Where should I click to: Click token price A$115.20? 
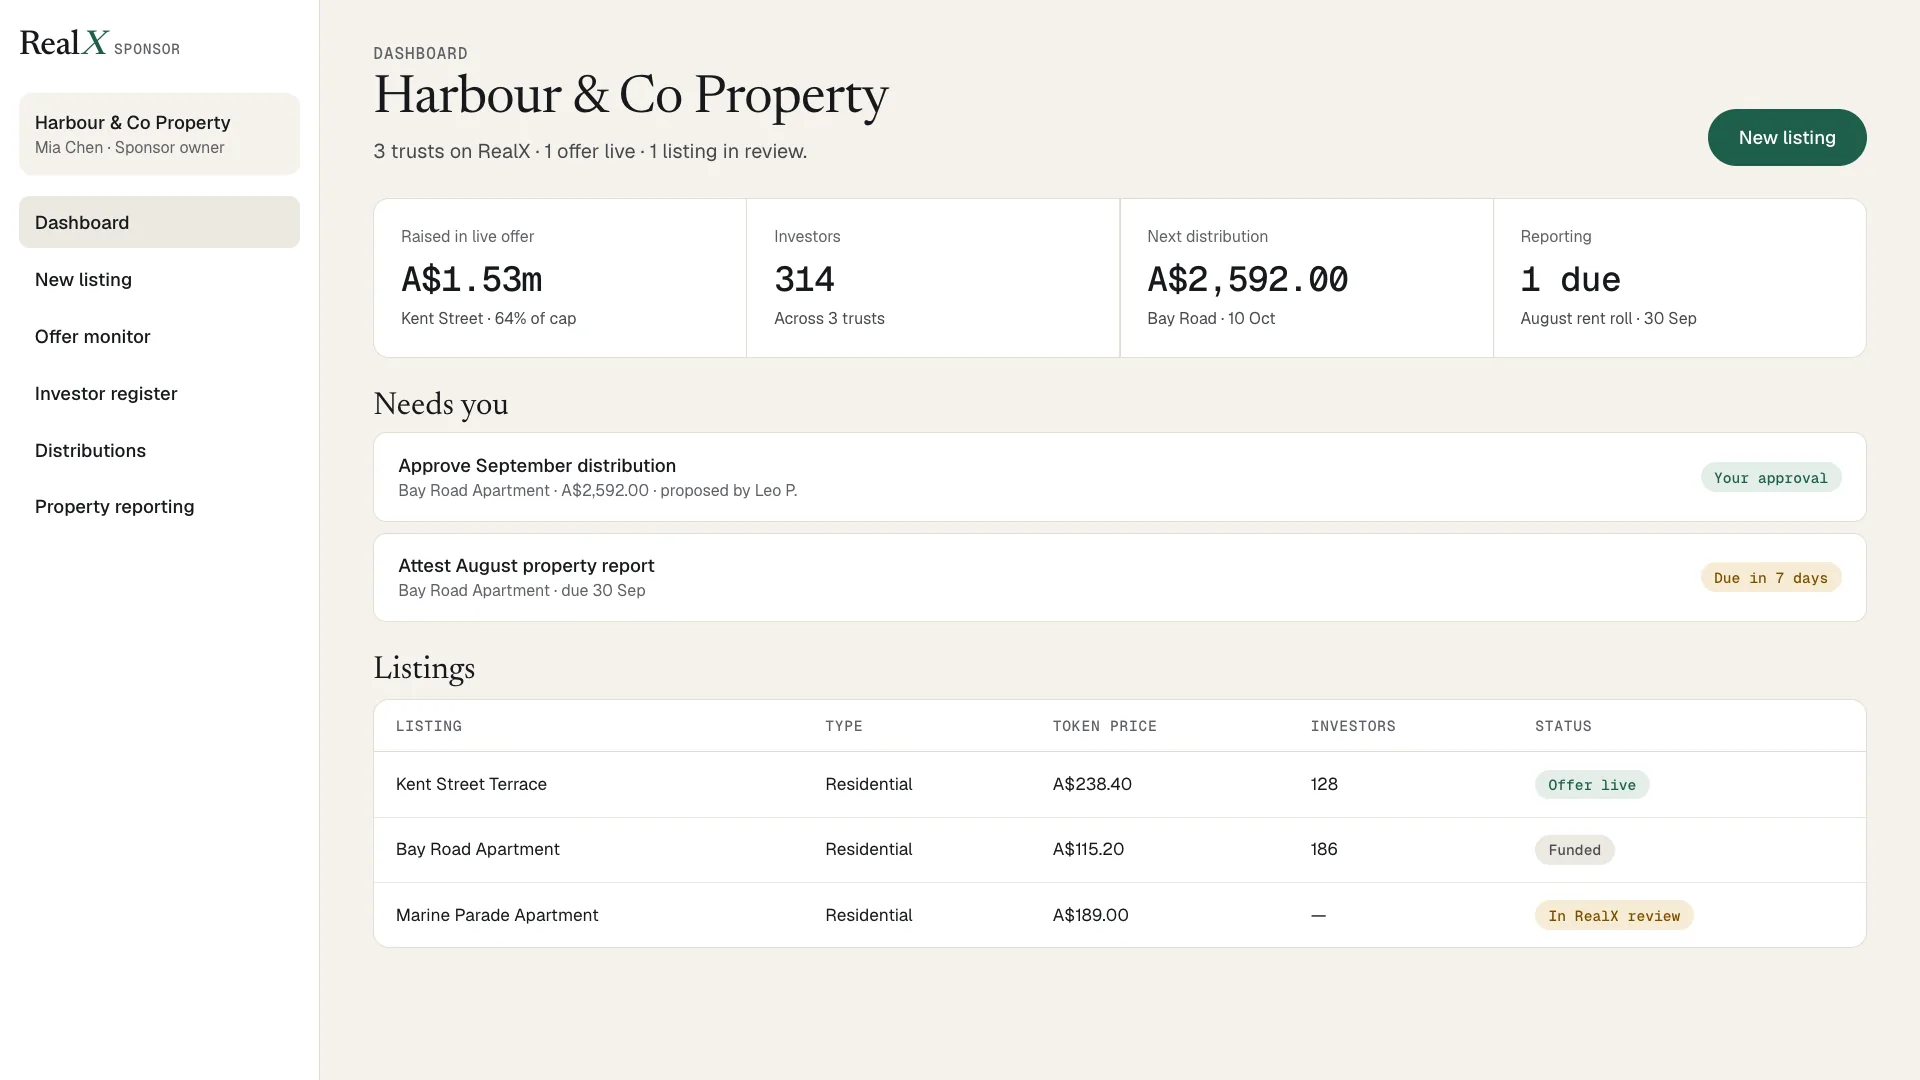coord(1087,849)
